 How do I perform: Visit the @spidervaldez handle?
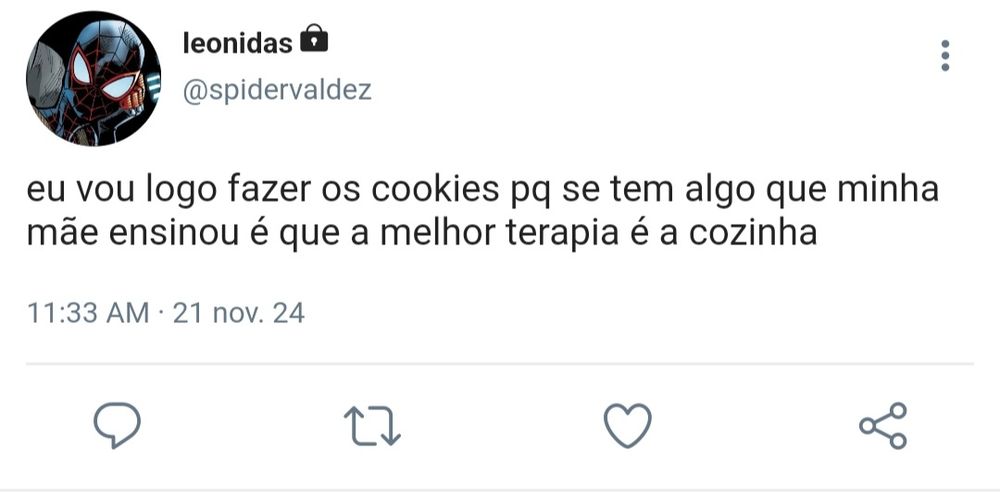[277, 91]
